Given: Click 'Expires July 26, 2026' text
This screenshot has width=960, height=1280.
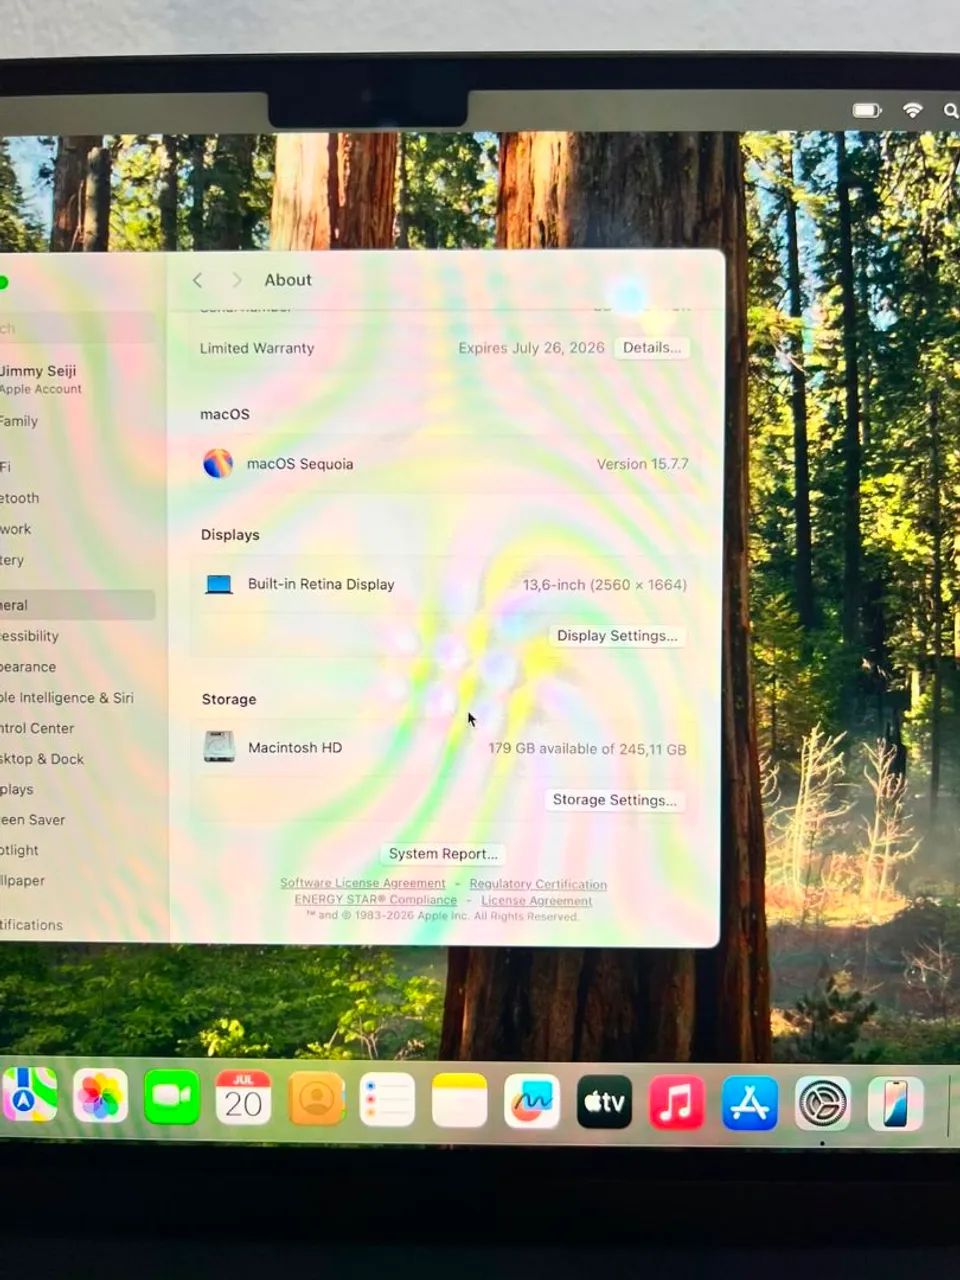Looking at the screenshot, I should pyautogui.click(x=531, y=348).
